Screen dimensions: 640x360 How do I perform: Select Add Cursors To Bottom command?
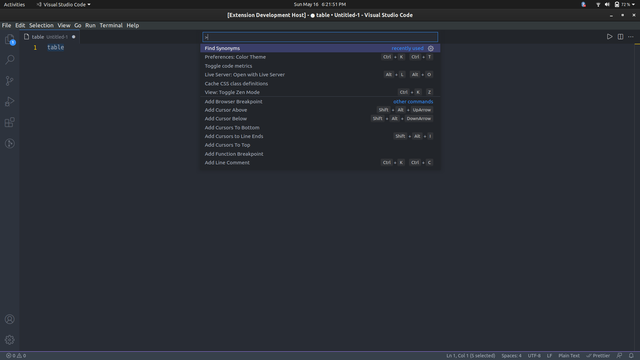(x=320, y=127)
